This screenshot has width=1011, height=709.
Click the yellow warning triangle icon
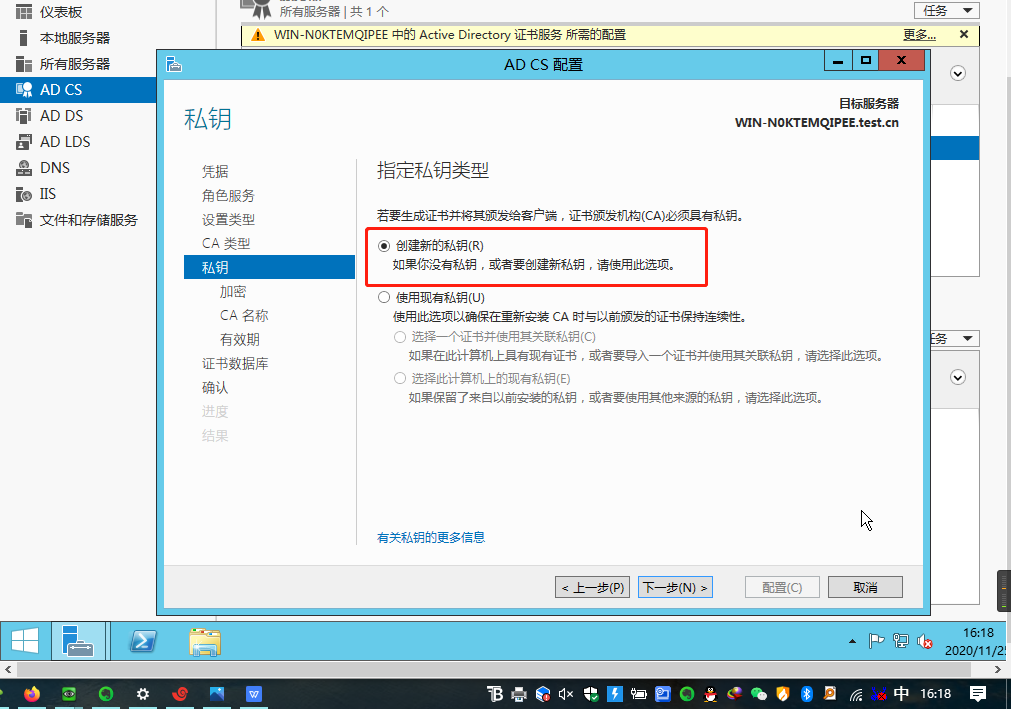[x=258, y=35]
